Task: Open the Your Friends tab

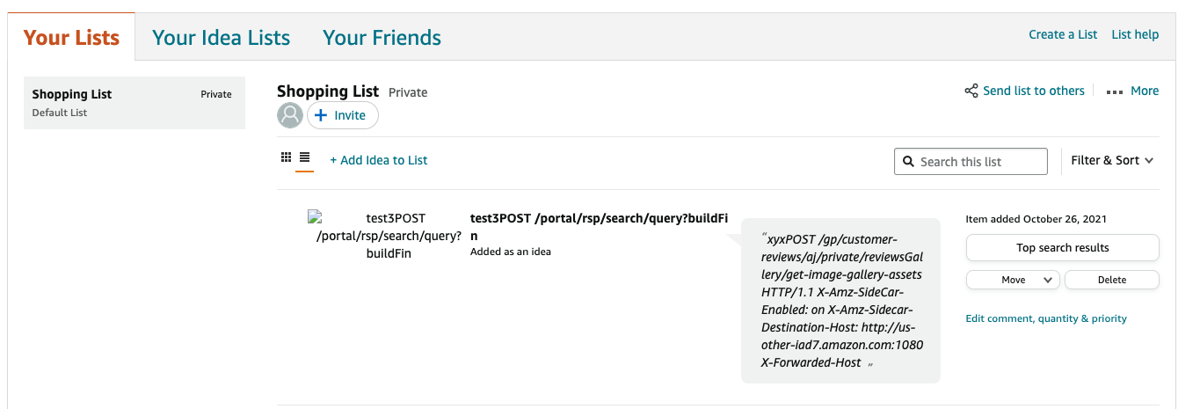Action: (x=382, y=37)
